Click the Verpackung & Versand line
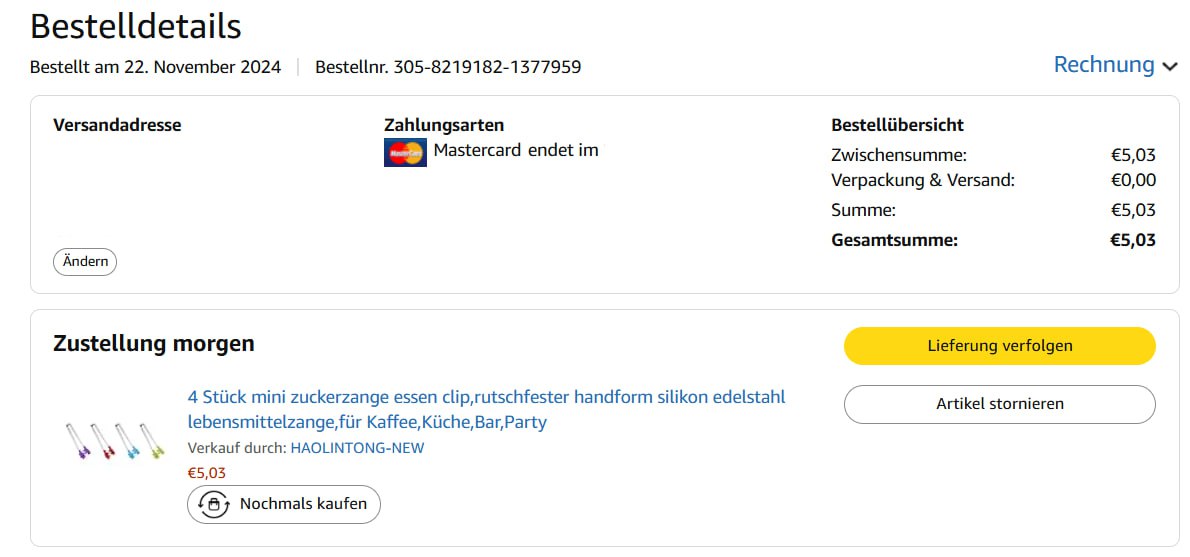Screen dimensions: 1190x557 (922, 180)
